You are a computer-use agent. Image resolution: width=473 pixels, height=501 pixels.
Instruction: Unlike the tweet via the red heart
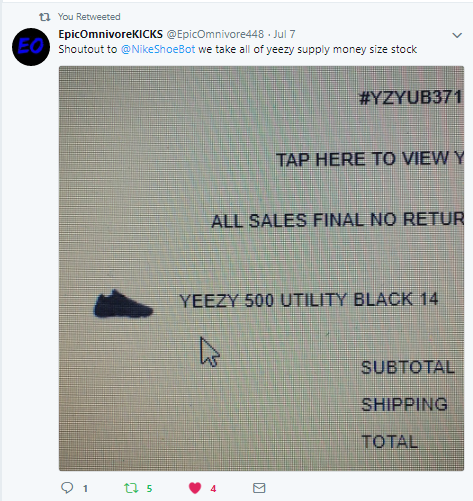tap(195, 488)
